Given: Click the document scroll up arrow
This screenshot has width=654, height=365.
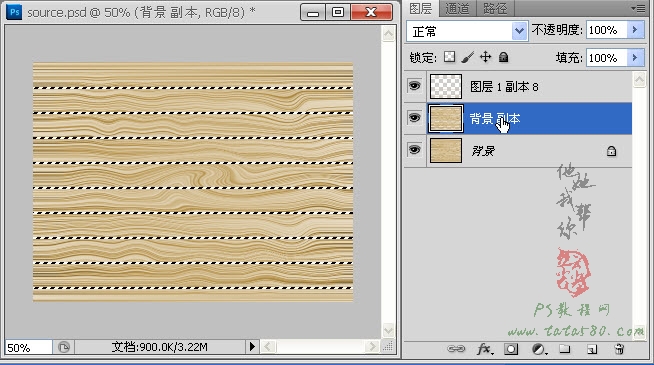Looking at the screenshot, I should tap(388, 34).
